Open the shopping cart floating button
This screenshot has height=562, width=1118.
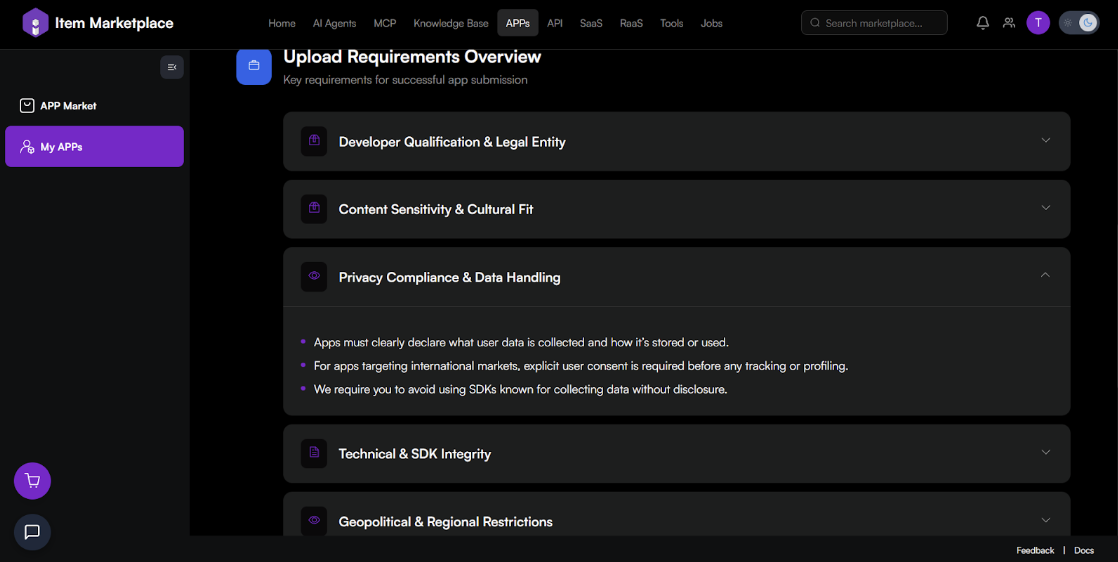pos(32,481)
